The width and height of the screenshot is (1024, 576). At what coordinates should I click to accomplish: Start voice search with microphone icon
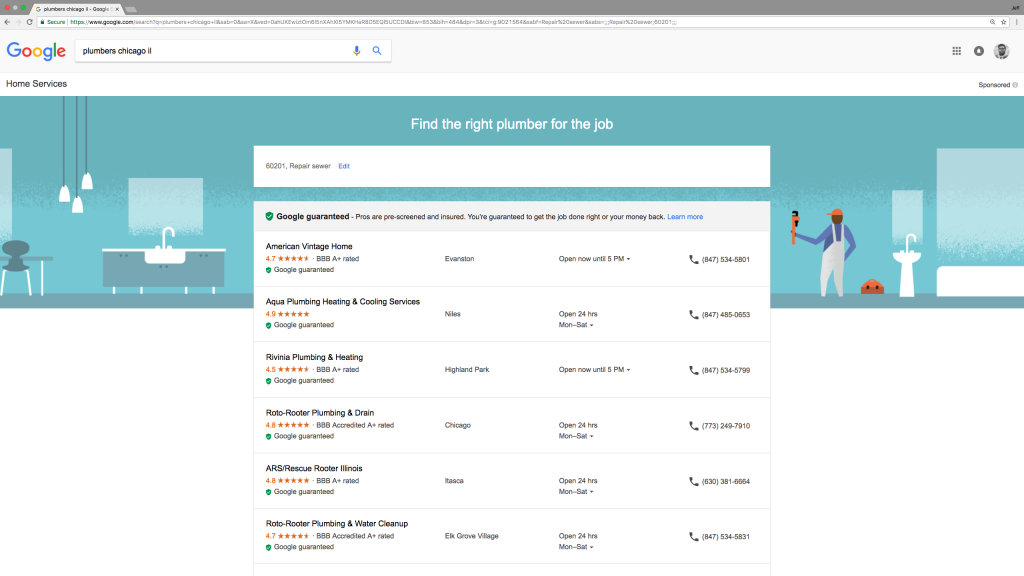click(x=357, y=50)
